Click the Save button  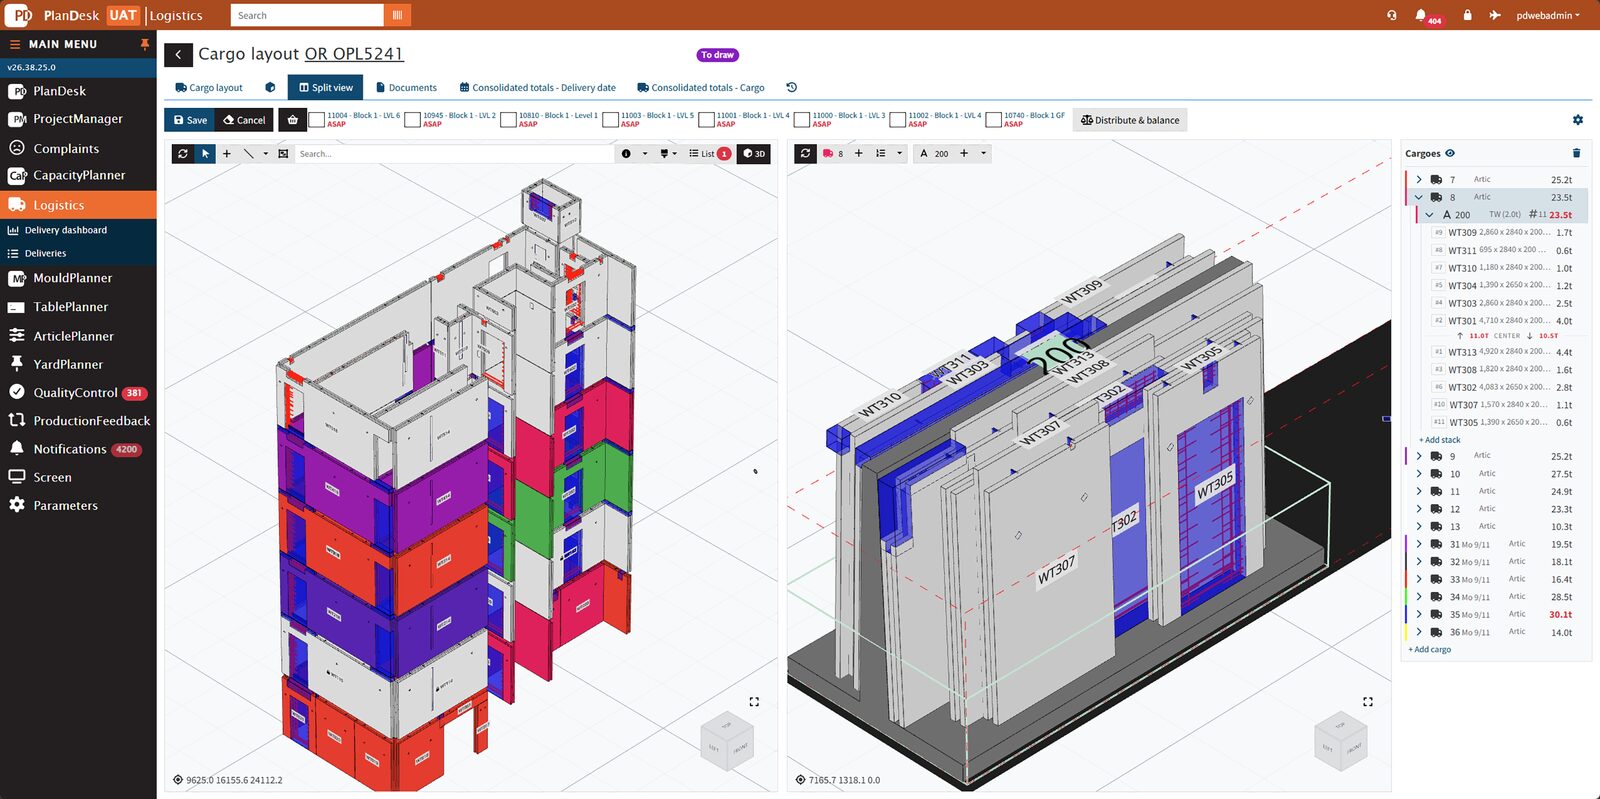(x=190, y=120)
